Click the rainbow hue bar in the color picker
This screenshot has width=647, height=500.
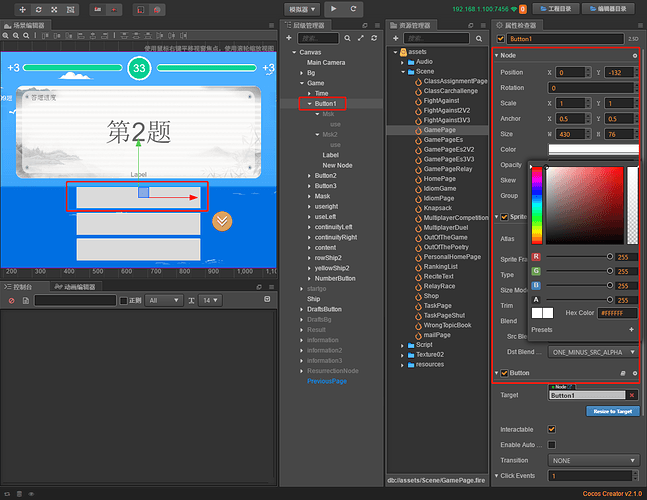pos(537,205)
